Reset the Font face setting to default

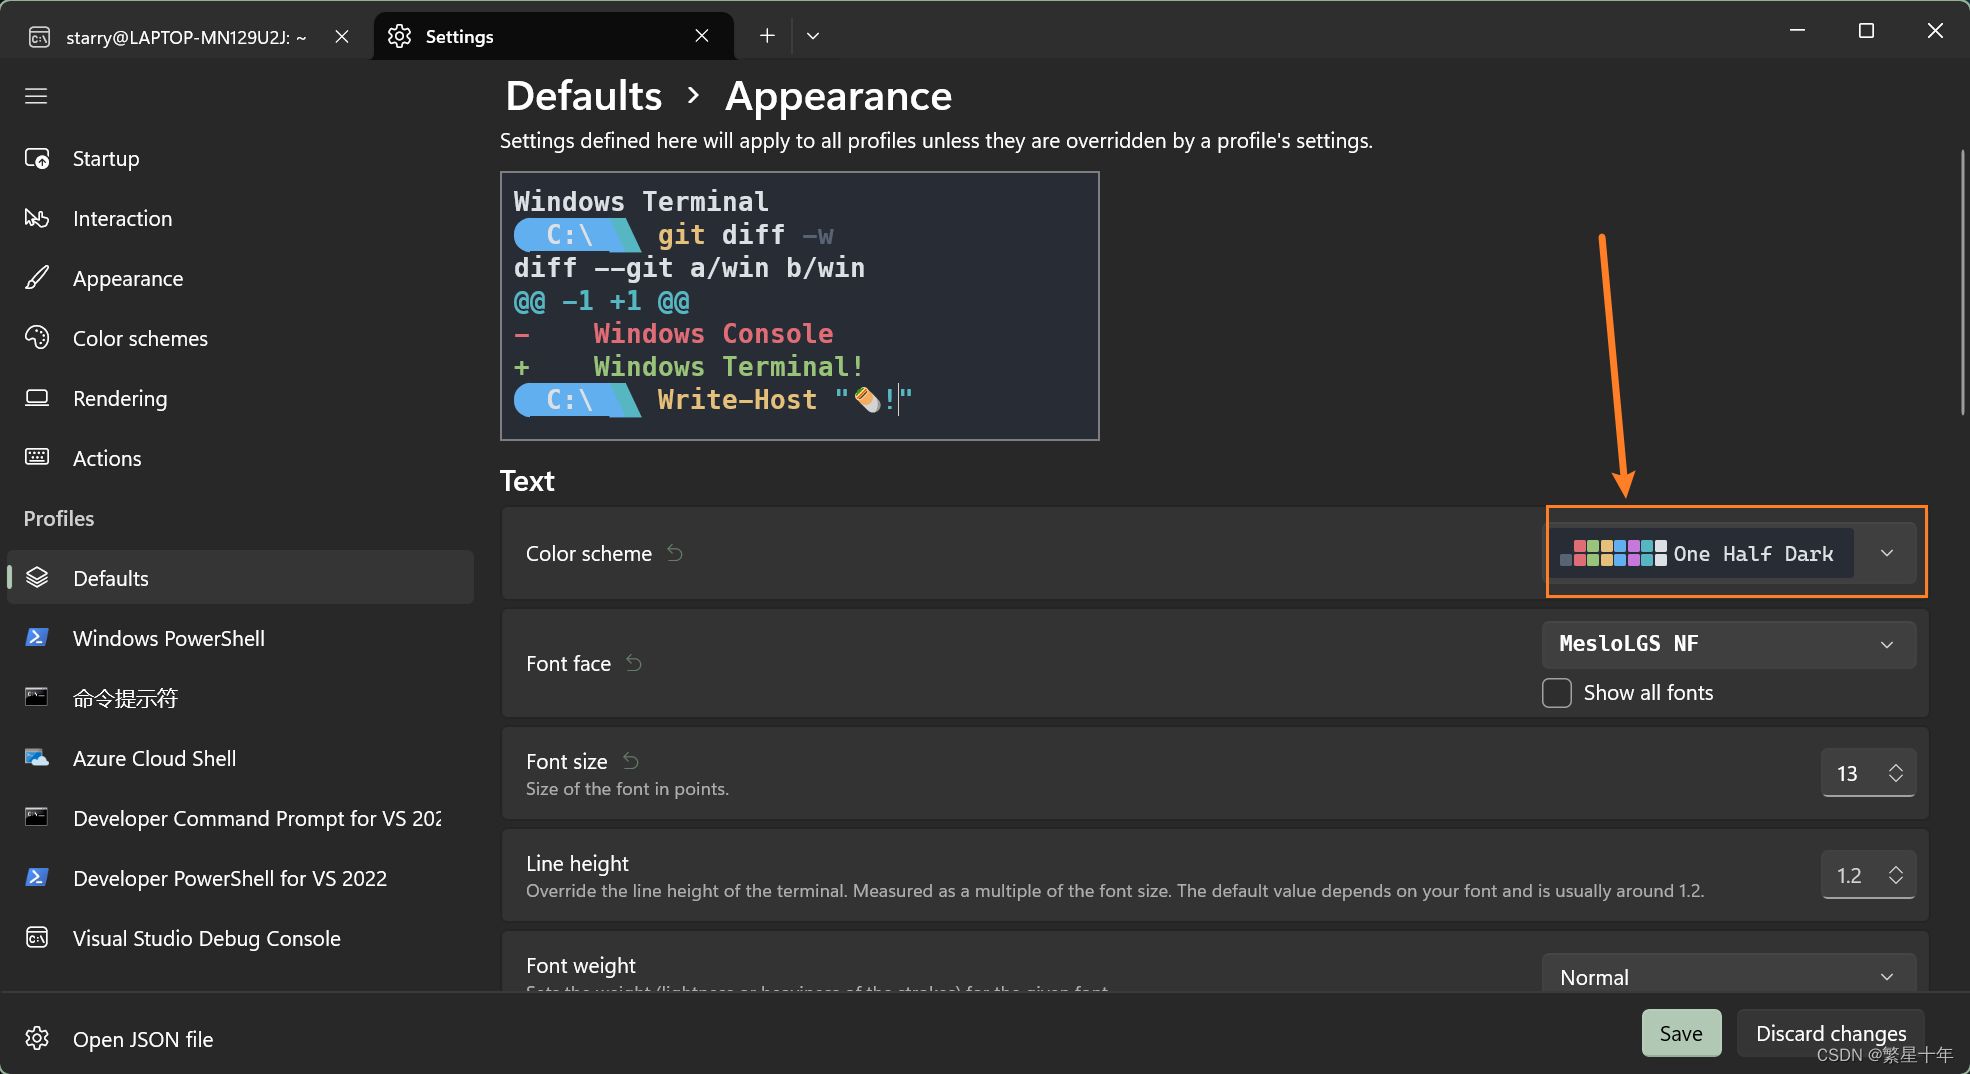[634, 663]
